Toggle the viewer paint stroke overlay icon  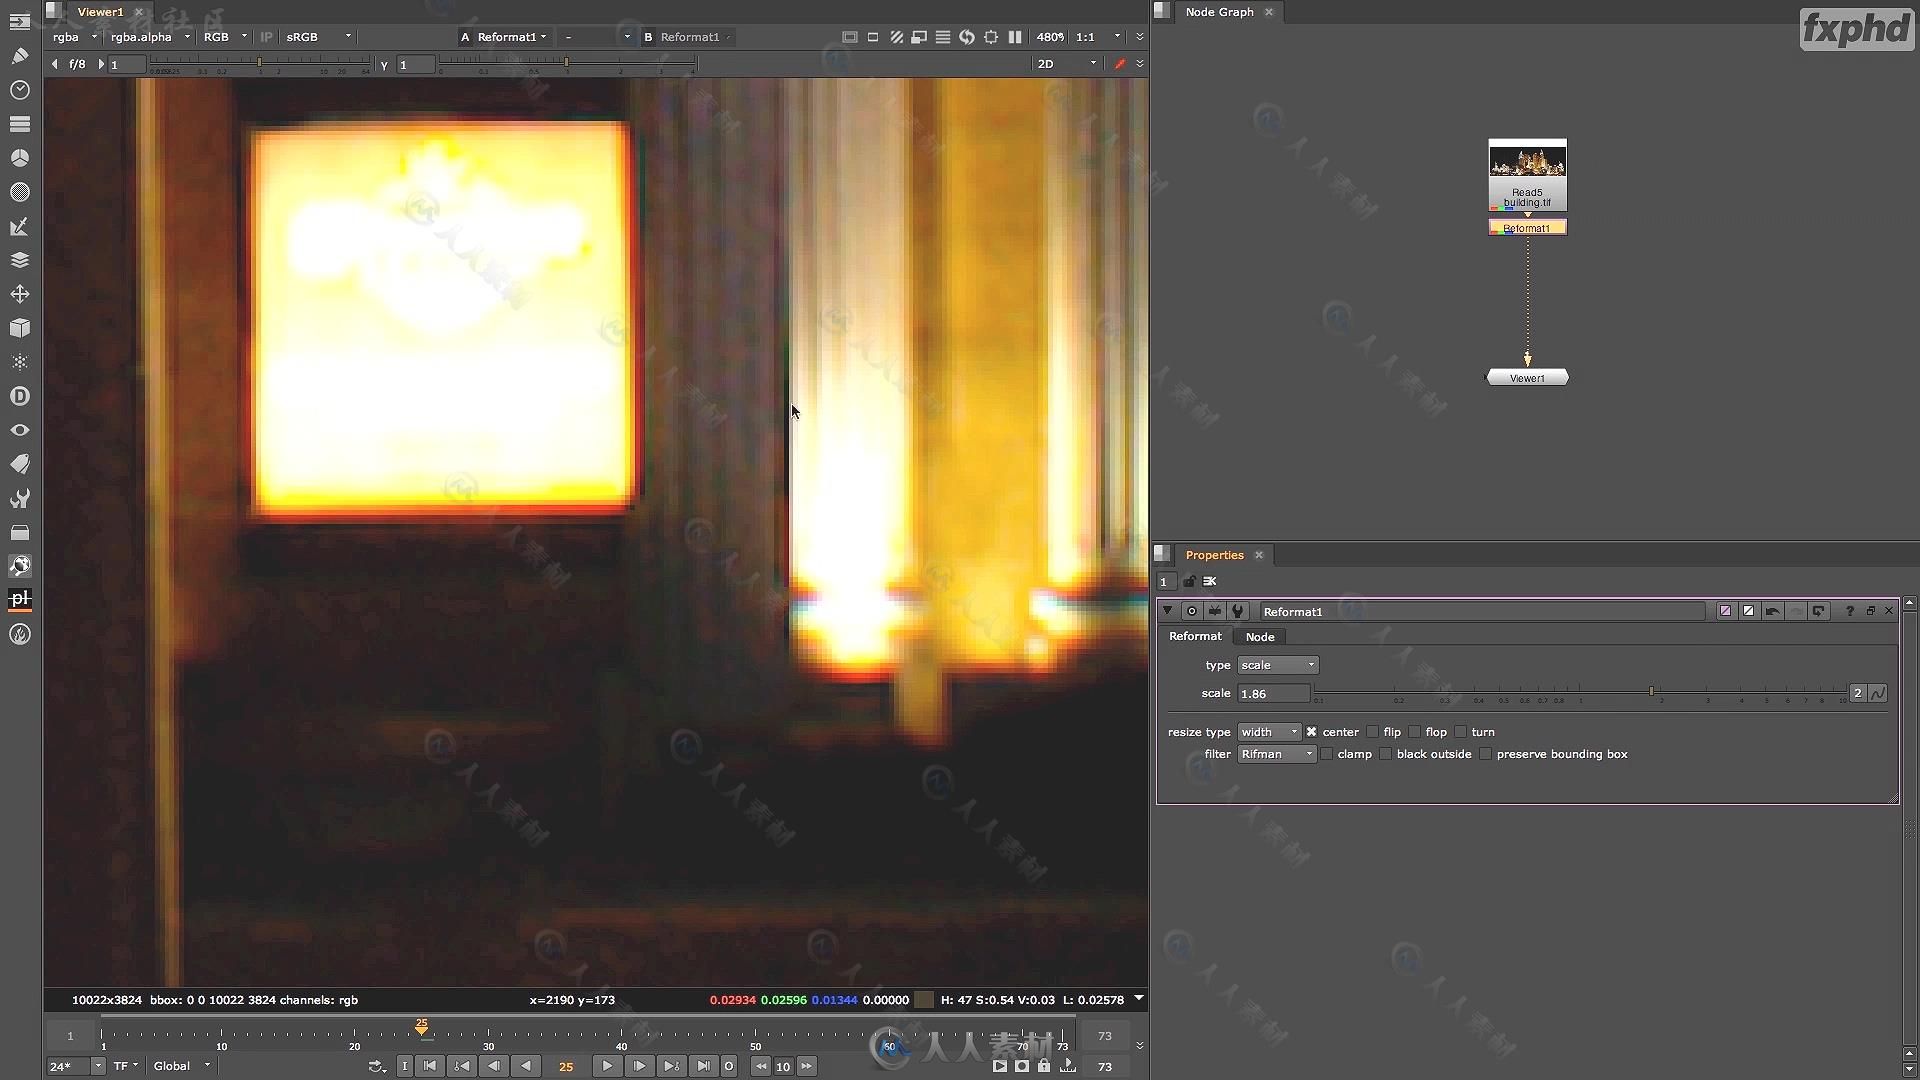[x=1120, y=64]
